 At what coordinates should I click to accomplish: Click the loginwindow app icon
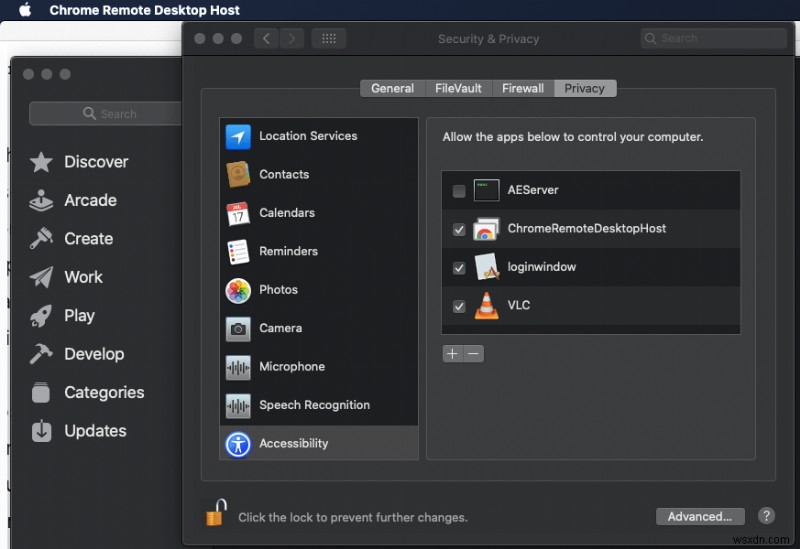[486, 267]
